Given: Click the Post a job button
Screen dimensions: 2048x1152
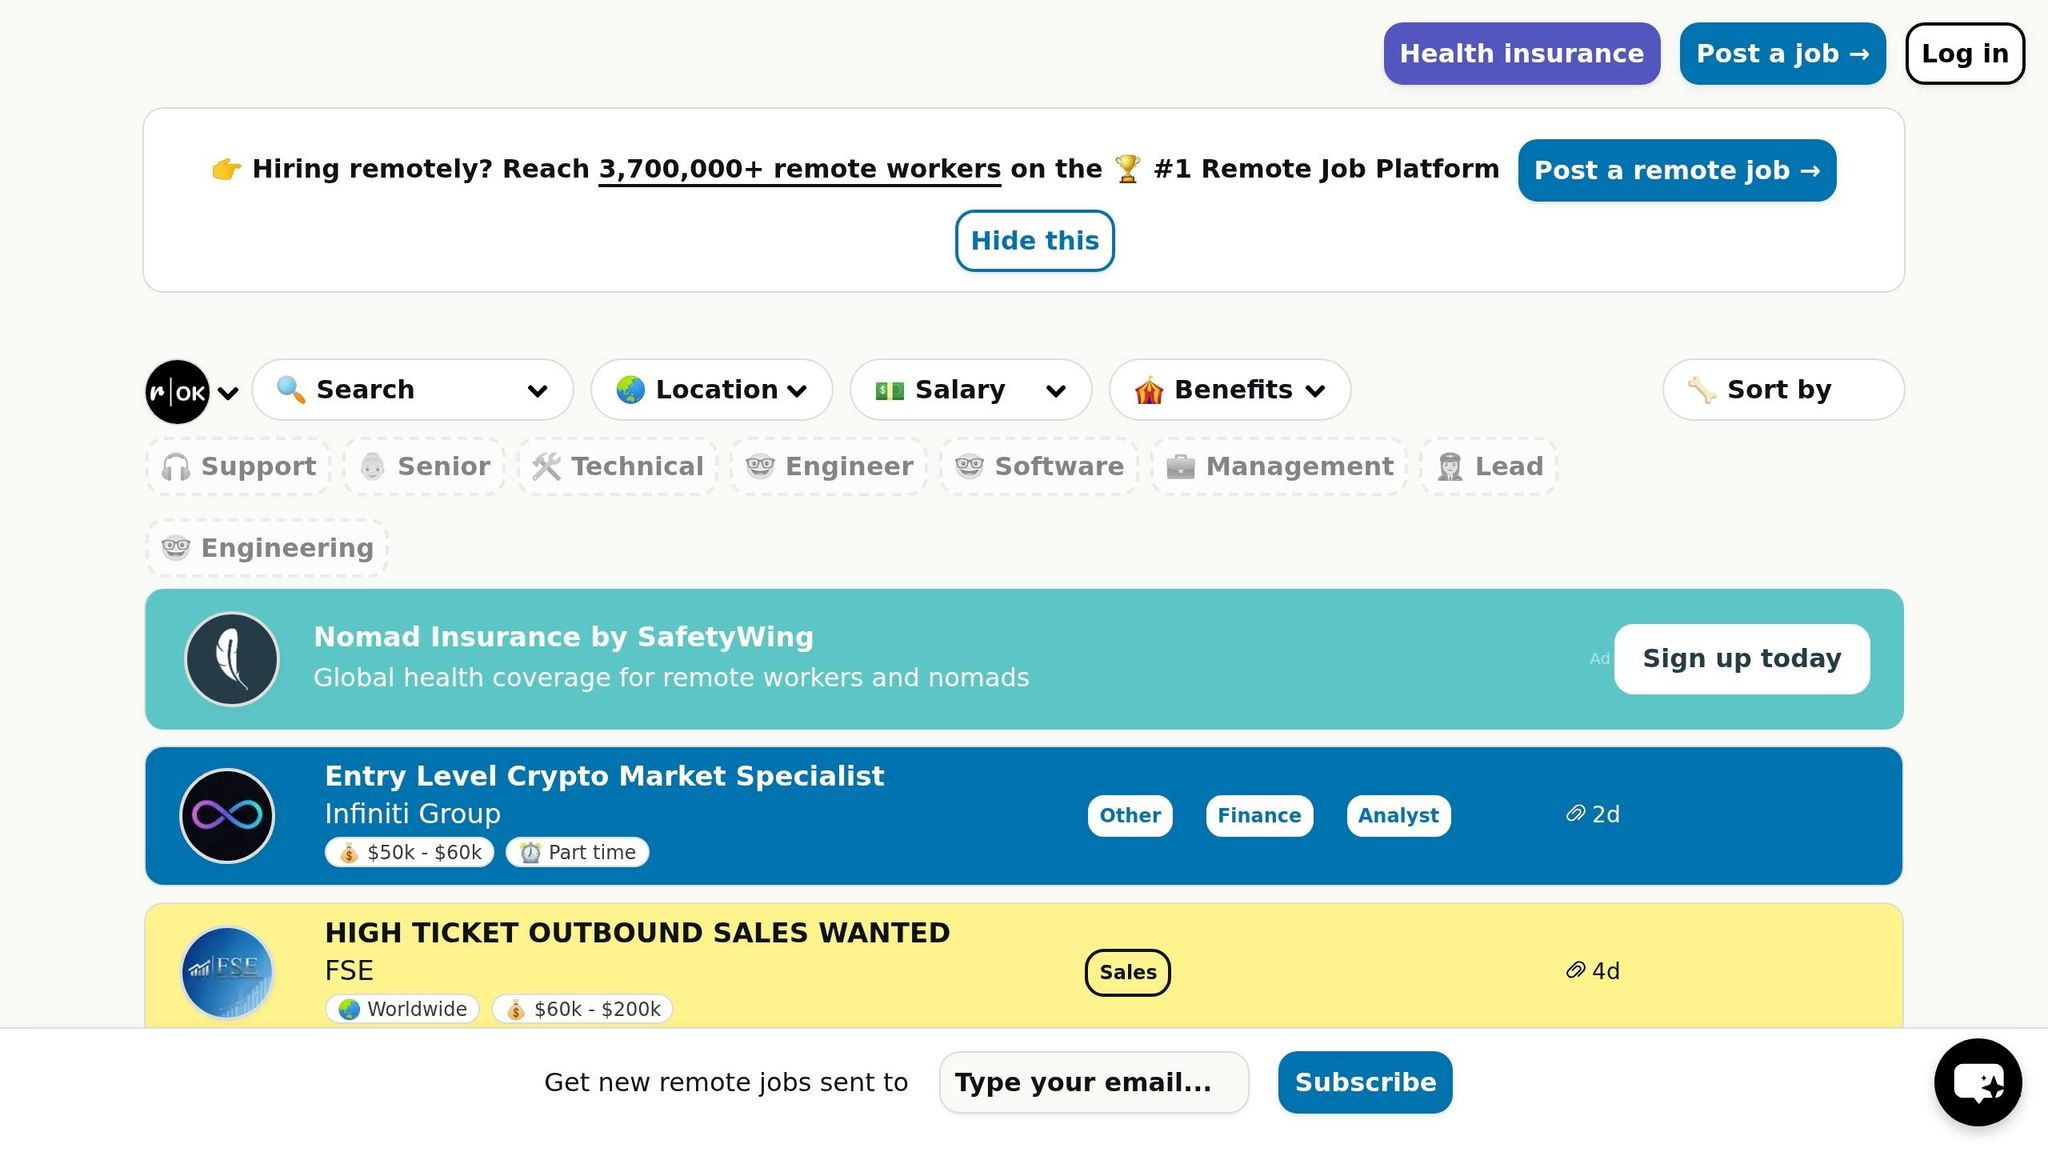Looking at the screenshot, I should (x=1783, y=54).
